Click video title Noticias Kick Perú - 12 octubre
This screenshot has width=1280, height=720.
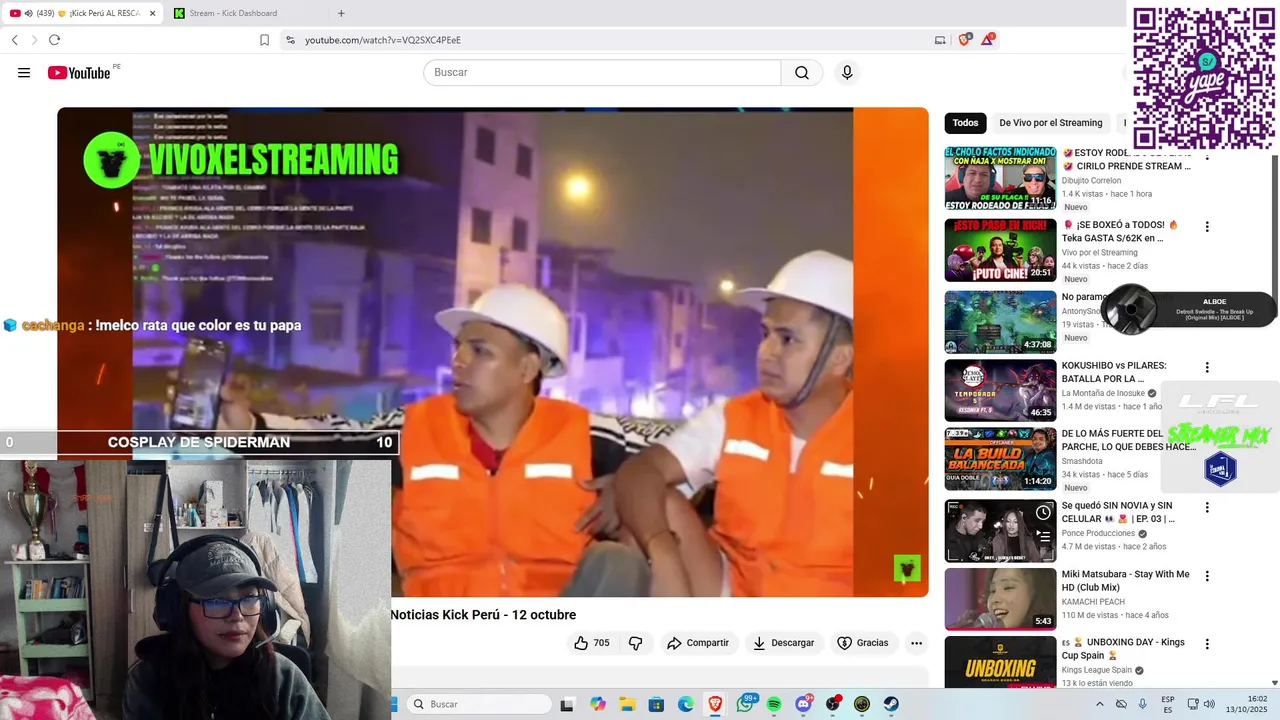(x=483, y=615)
